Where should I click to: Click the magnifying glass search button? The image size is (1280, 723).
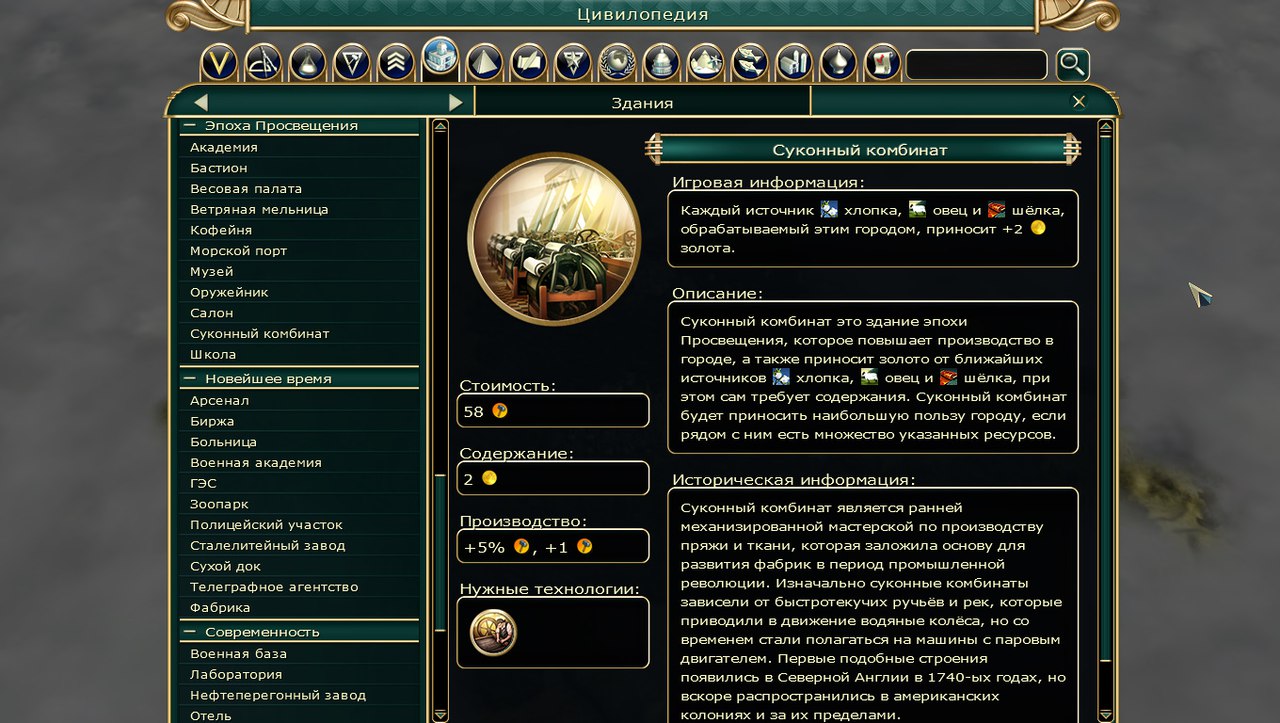pos(1072,65)
